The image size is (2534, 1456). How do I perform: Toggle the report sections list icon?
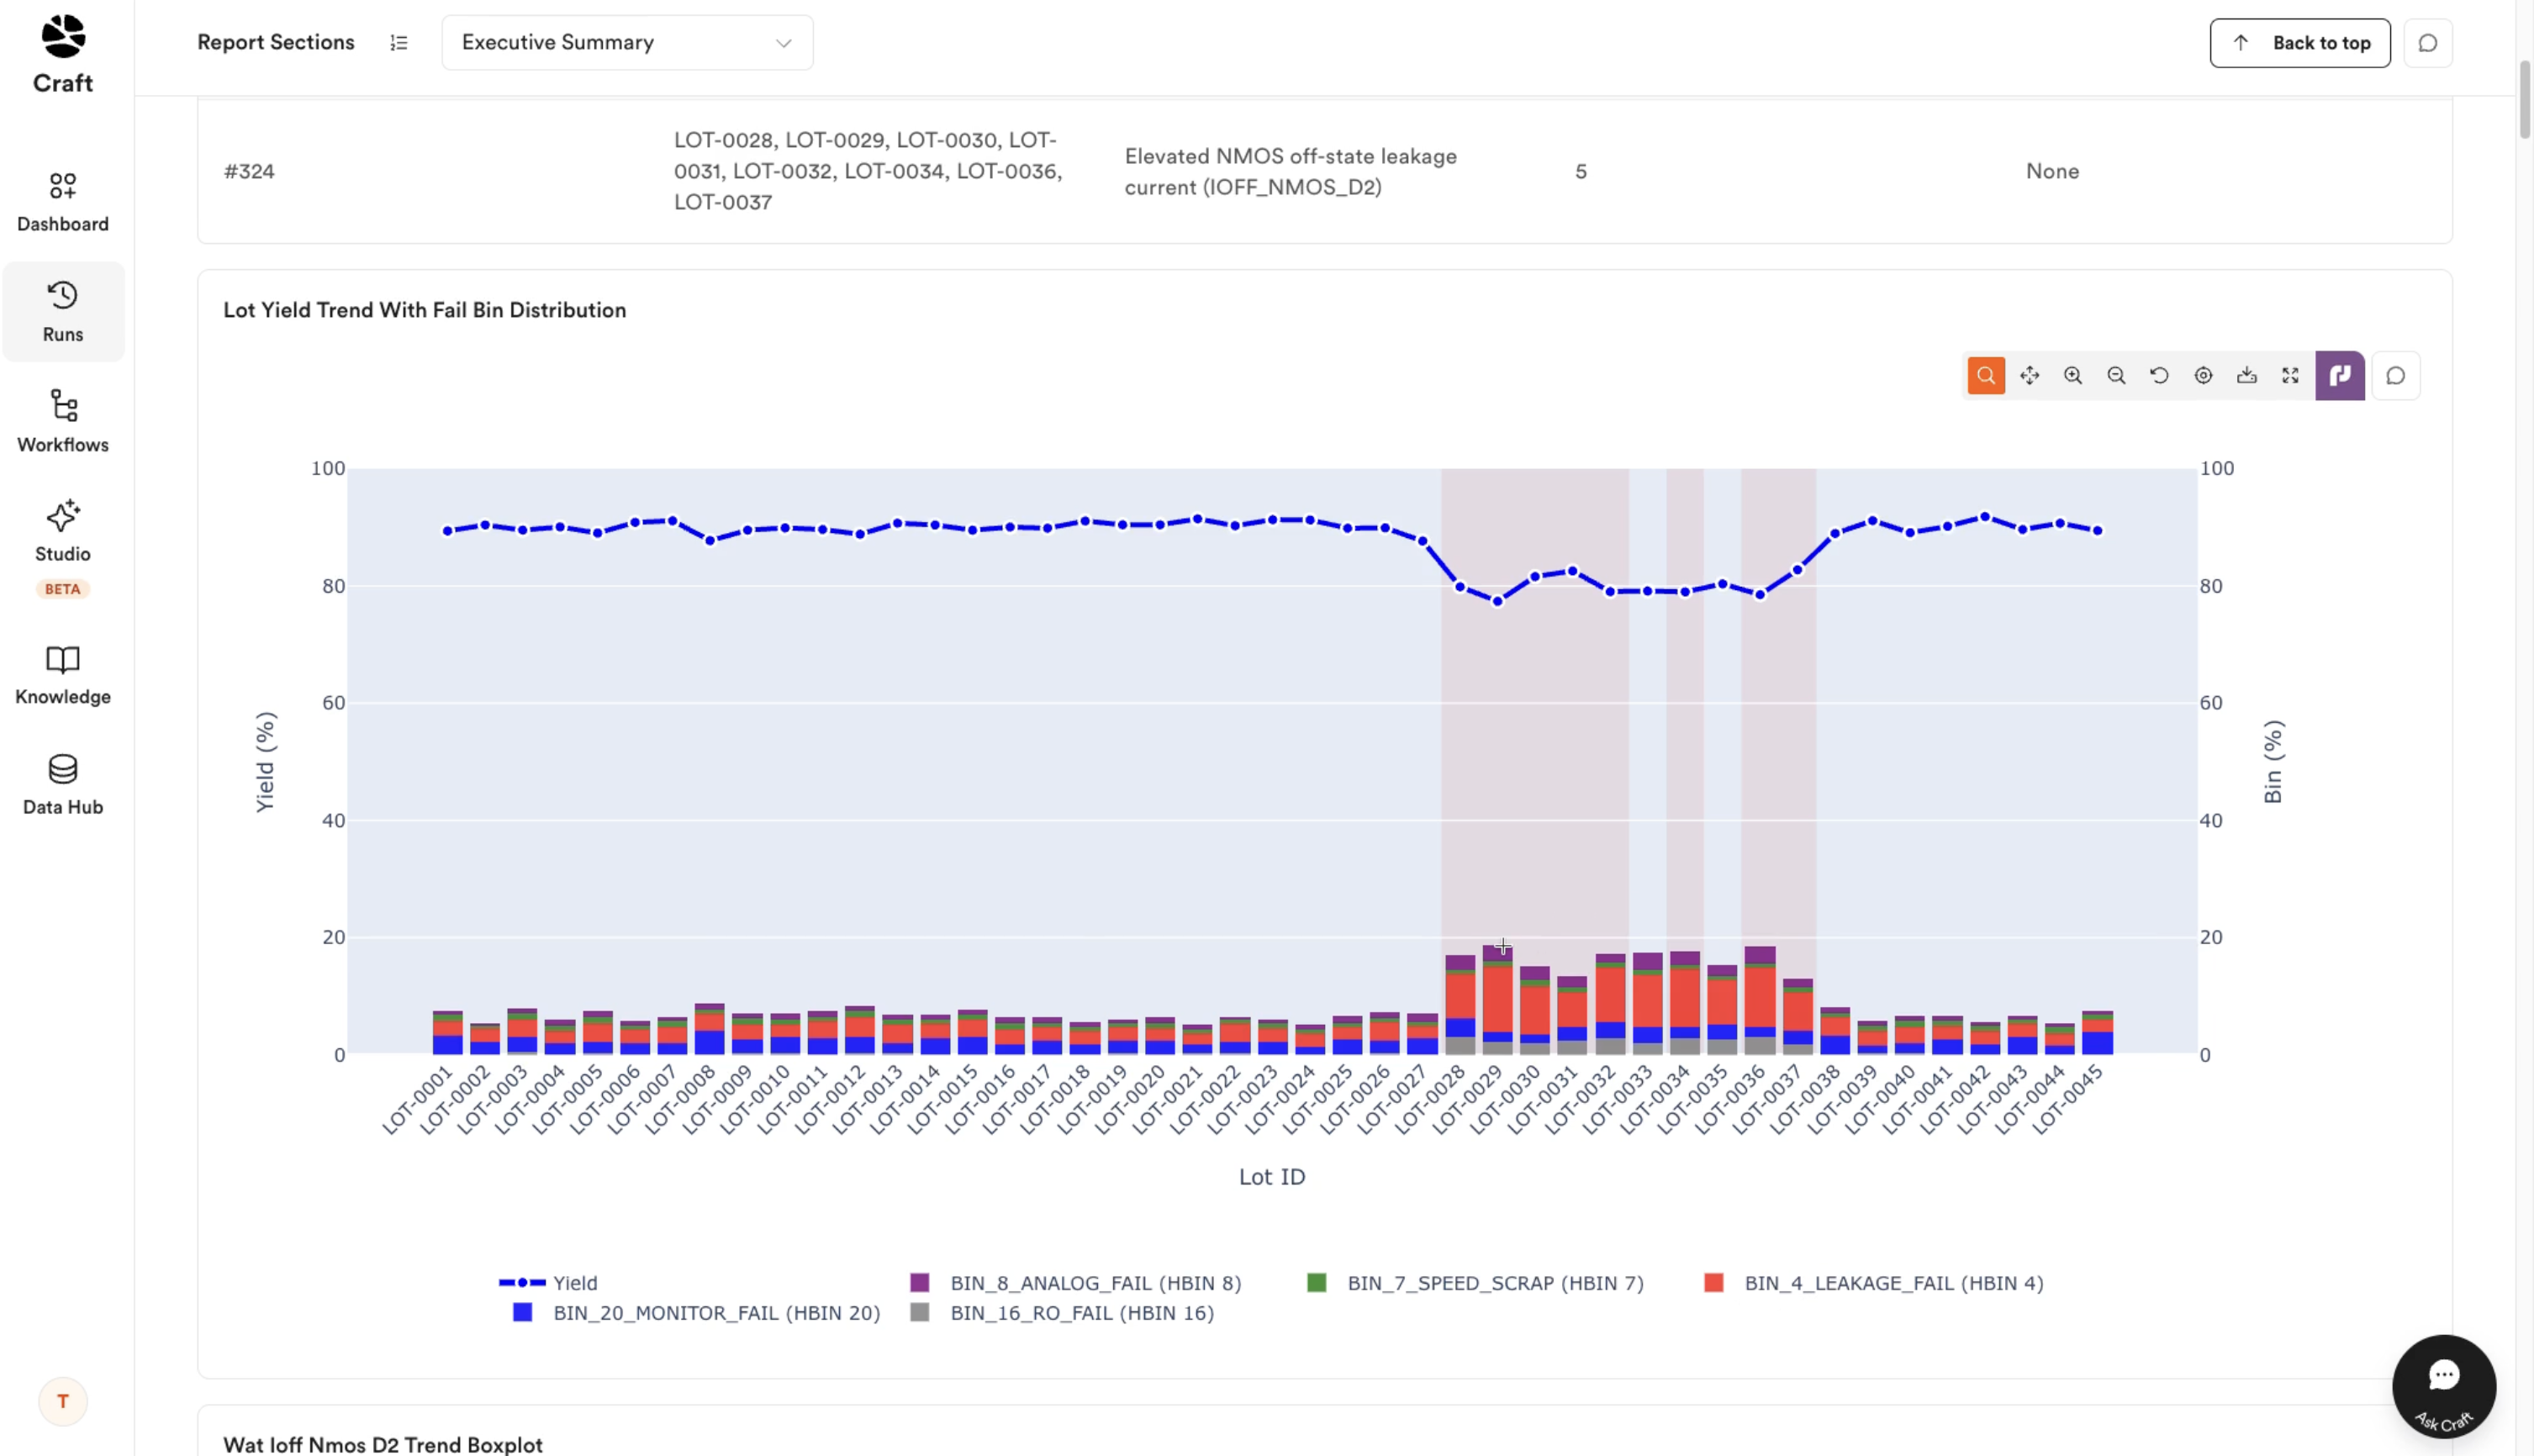click(x=399, y=42)
